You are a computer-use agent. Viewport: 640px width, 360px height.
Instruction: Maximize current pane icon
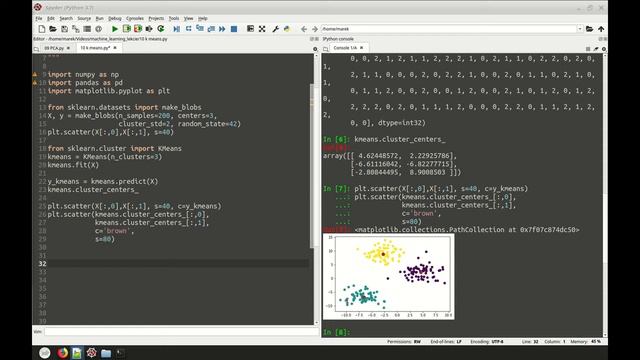pos(250,29)
